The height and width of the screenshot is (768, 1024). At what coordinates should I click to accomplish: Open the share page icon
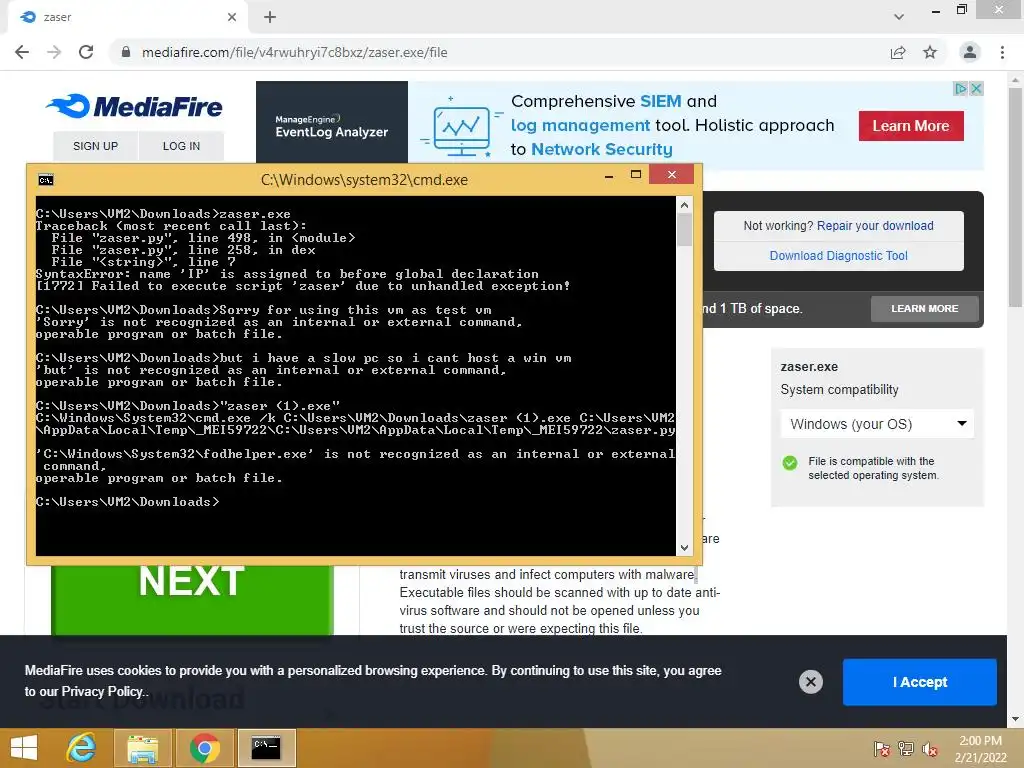(898, 52)
